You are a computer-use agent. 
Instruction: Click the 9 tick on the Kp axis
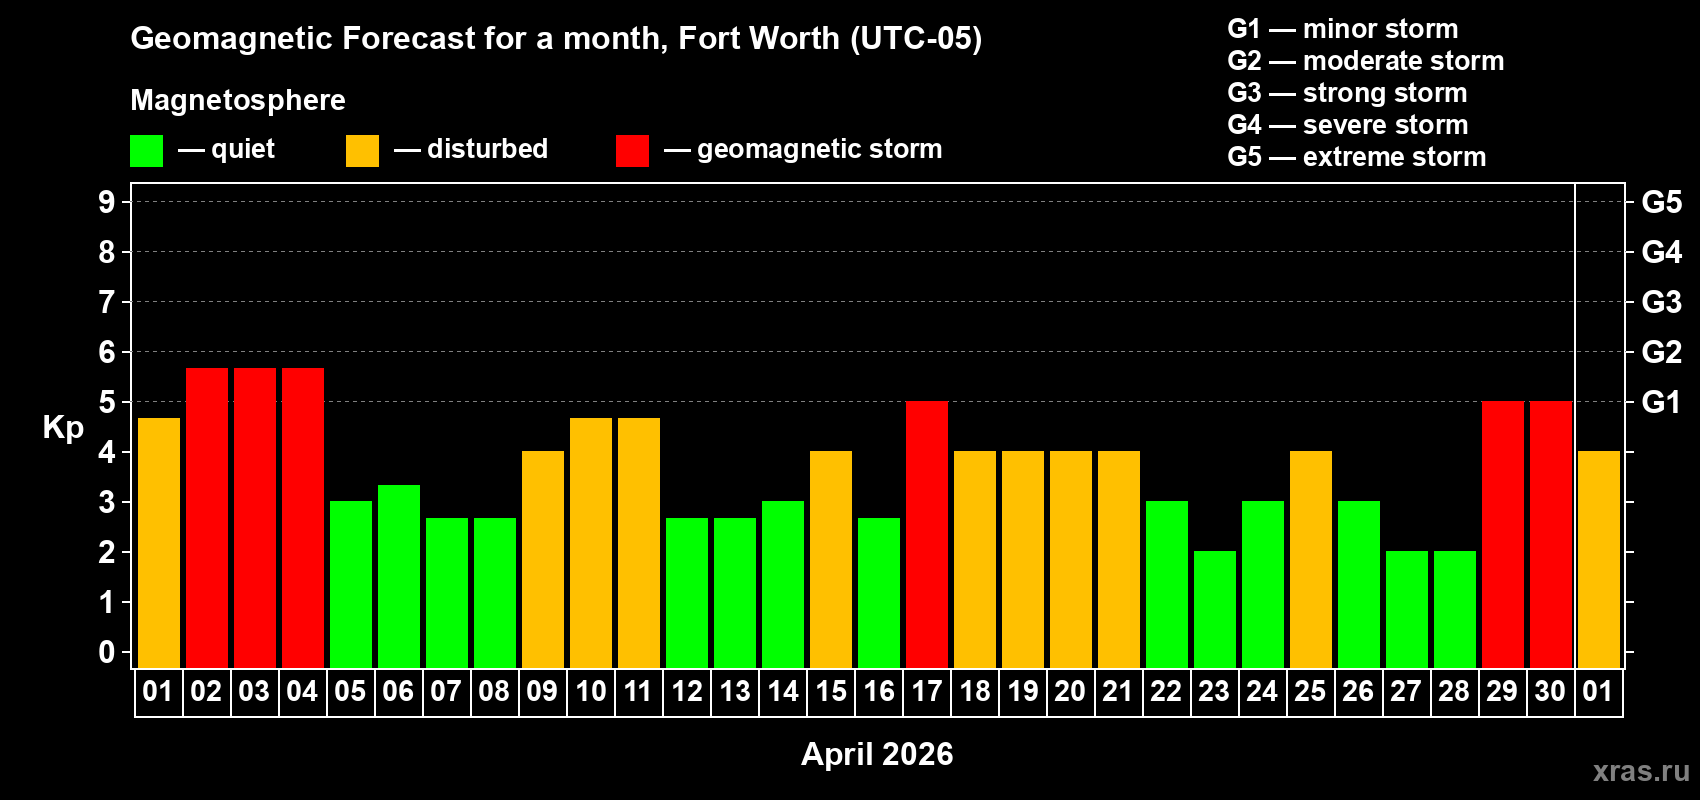[x=107, y=202]
